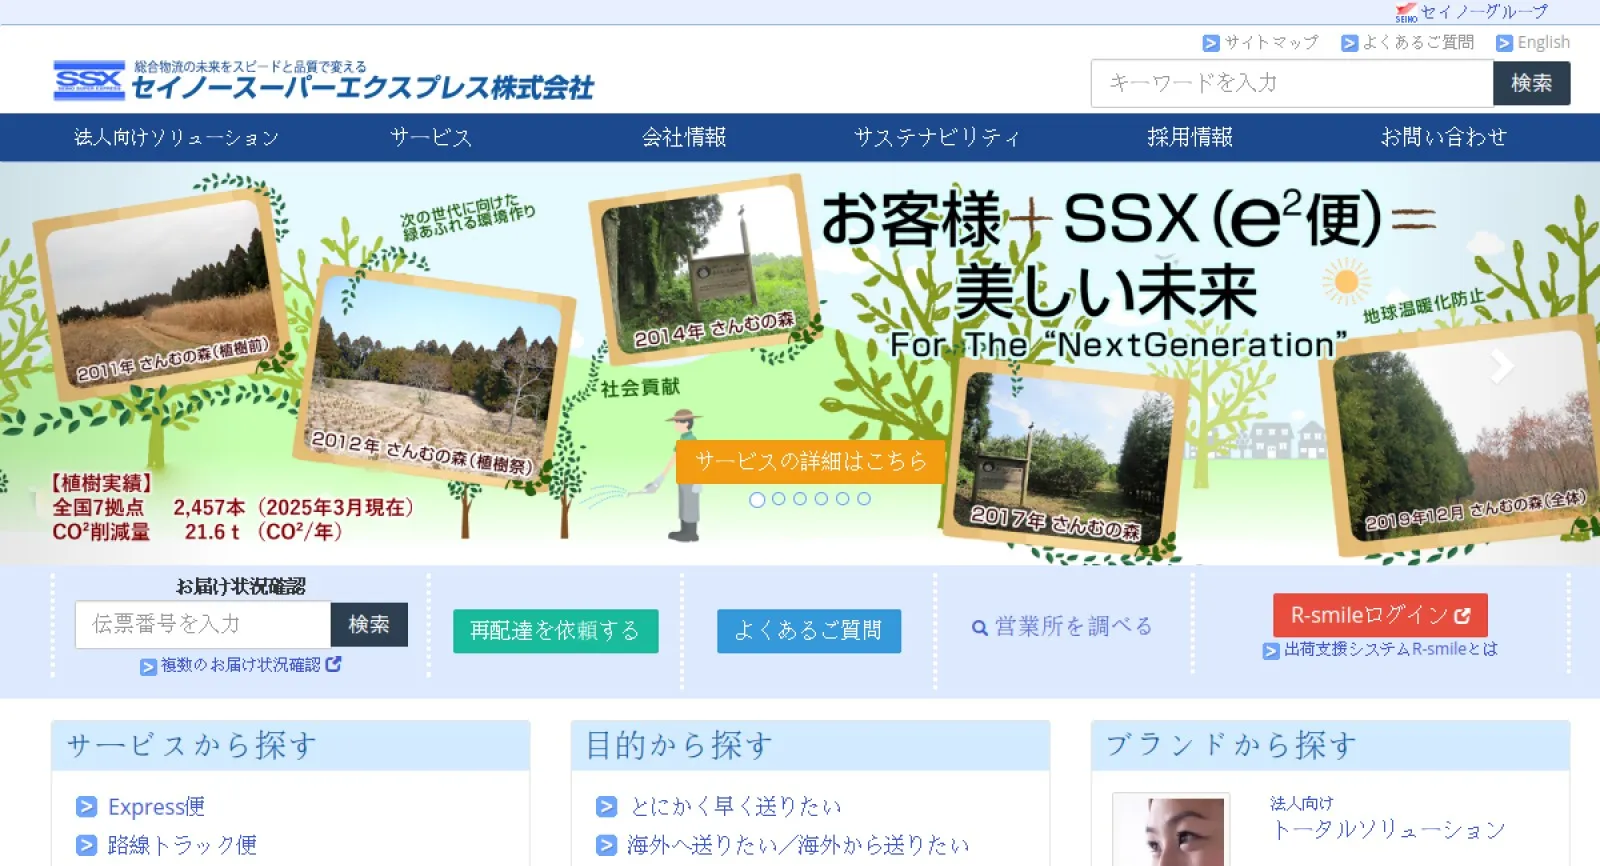Click the arrow icon beside Express便
Image resolution: width=1600 pixels, height=866 pixels.
click(87, 807)
